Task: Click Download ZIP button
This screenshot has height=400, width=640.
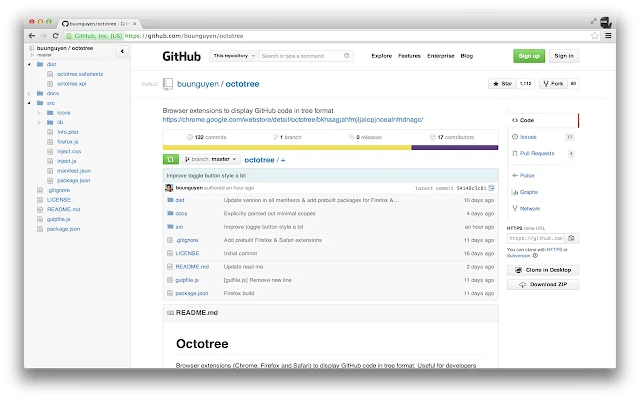Action: point(543,284)
